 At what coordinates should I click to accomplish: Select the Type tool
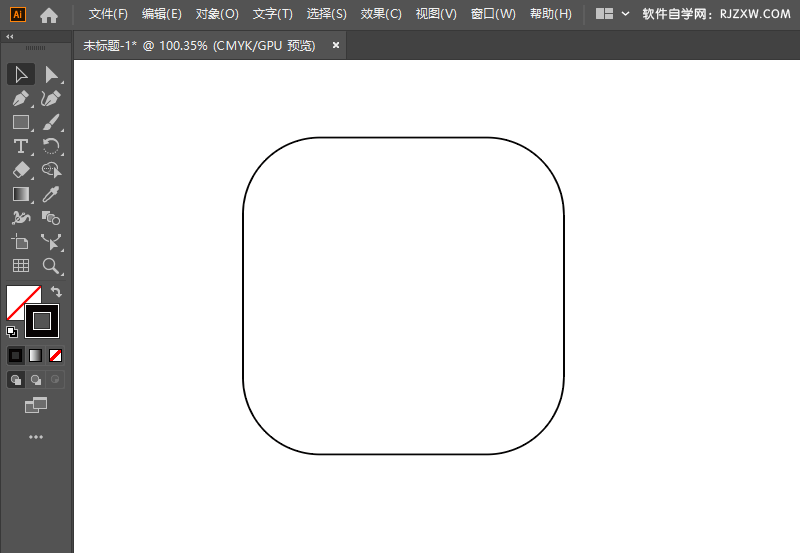pyautogui.click(x=20, y=146)
